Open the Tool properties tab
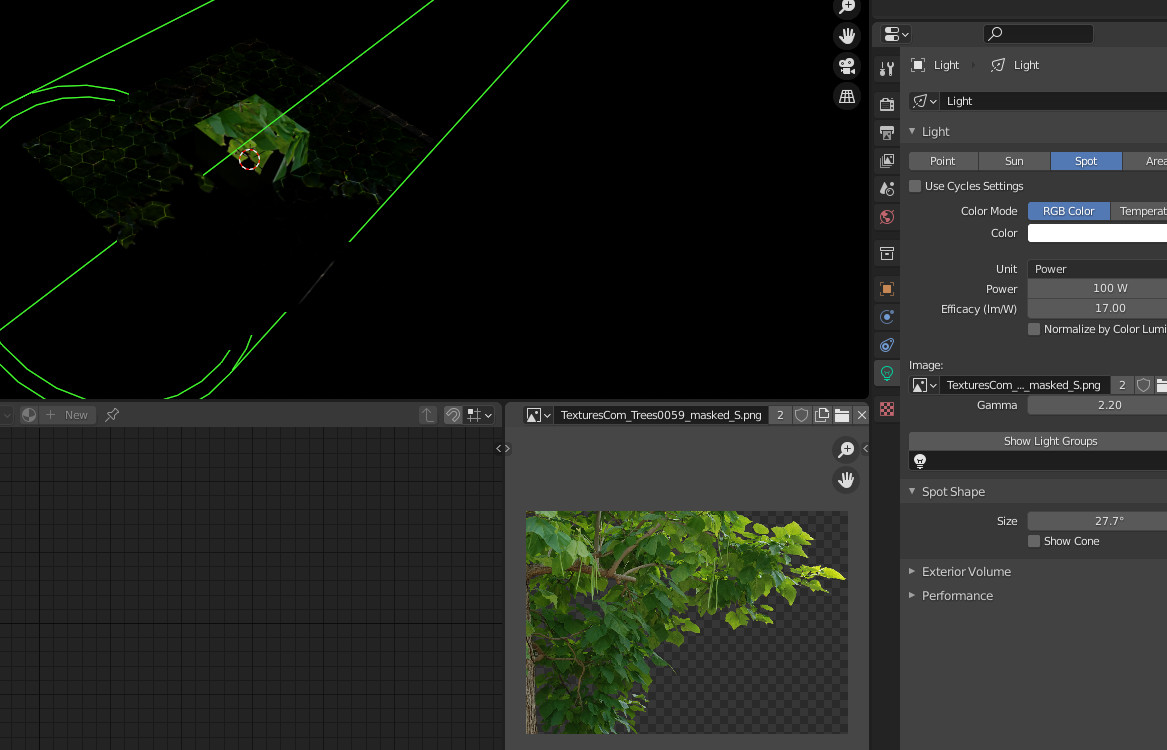This screenshot has height=750, width=1167. pyautogui.click(x=886, y=69)
